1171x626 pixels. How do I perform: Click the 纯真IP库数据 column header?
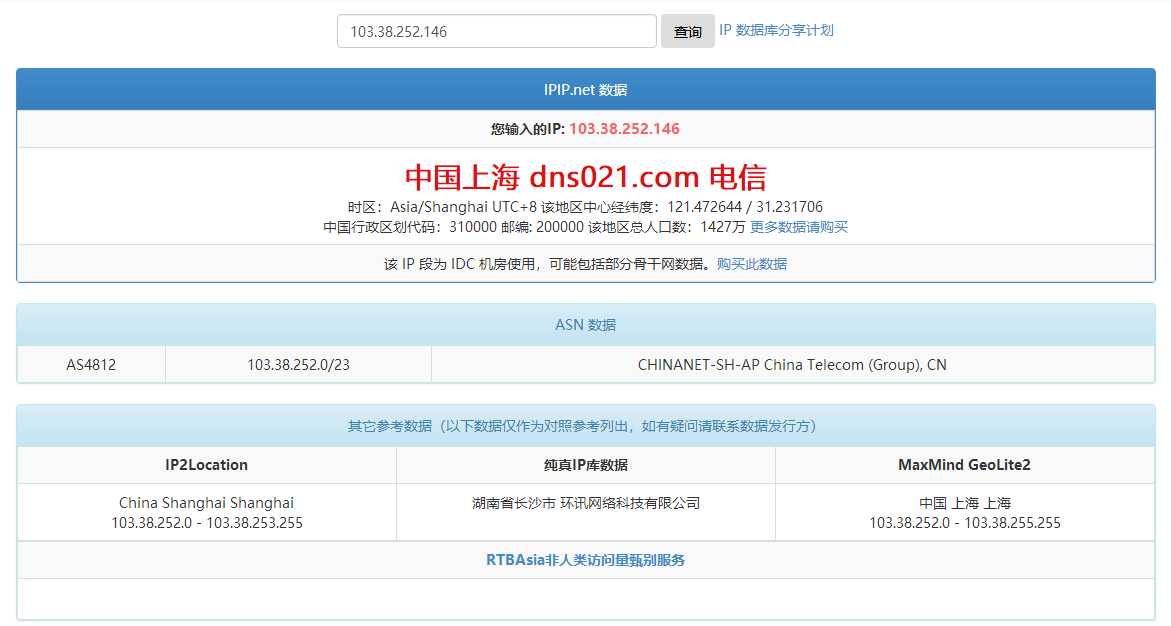[x=586, y=465]
